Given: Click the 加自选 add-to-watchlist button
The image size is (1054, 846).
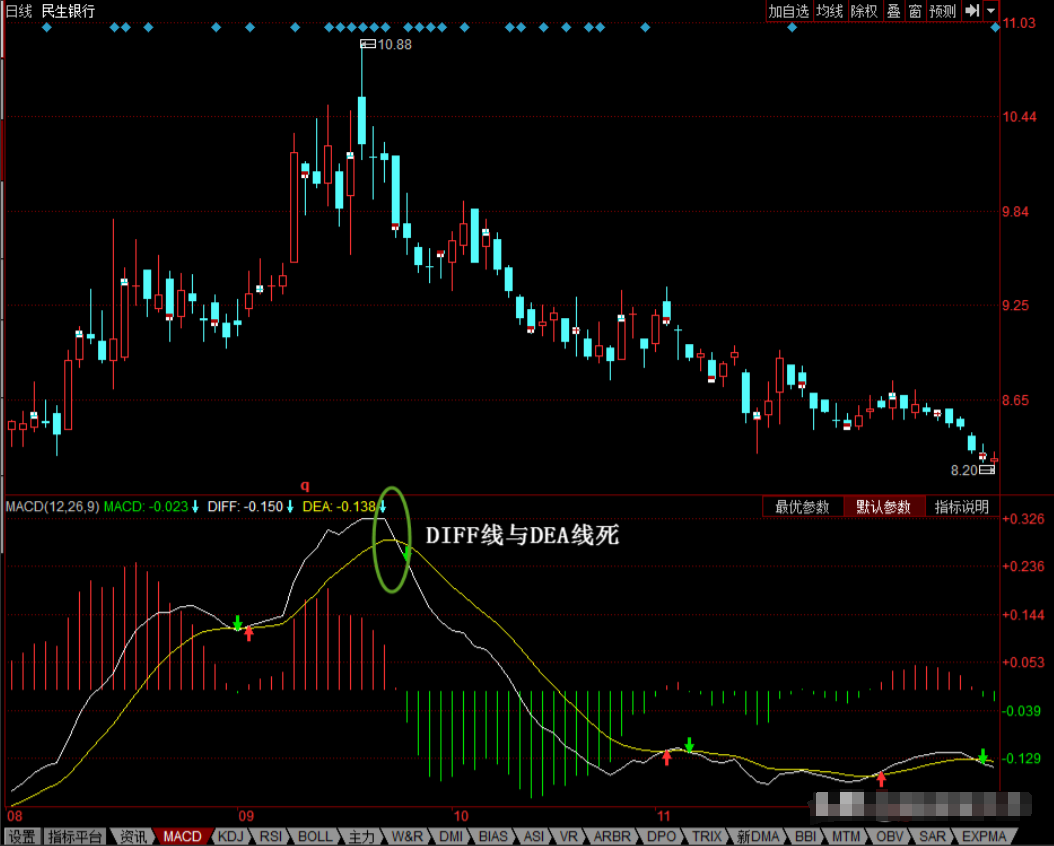Looking at the screenshot, I should coord(788,11).
